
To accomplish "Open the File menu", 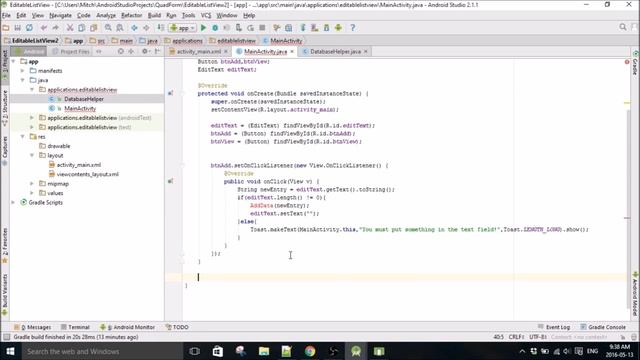I will coord(6,16).
